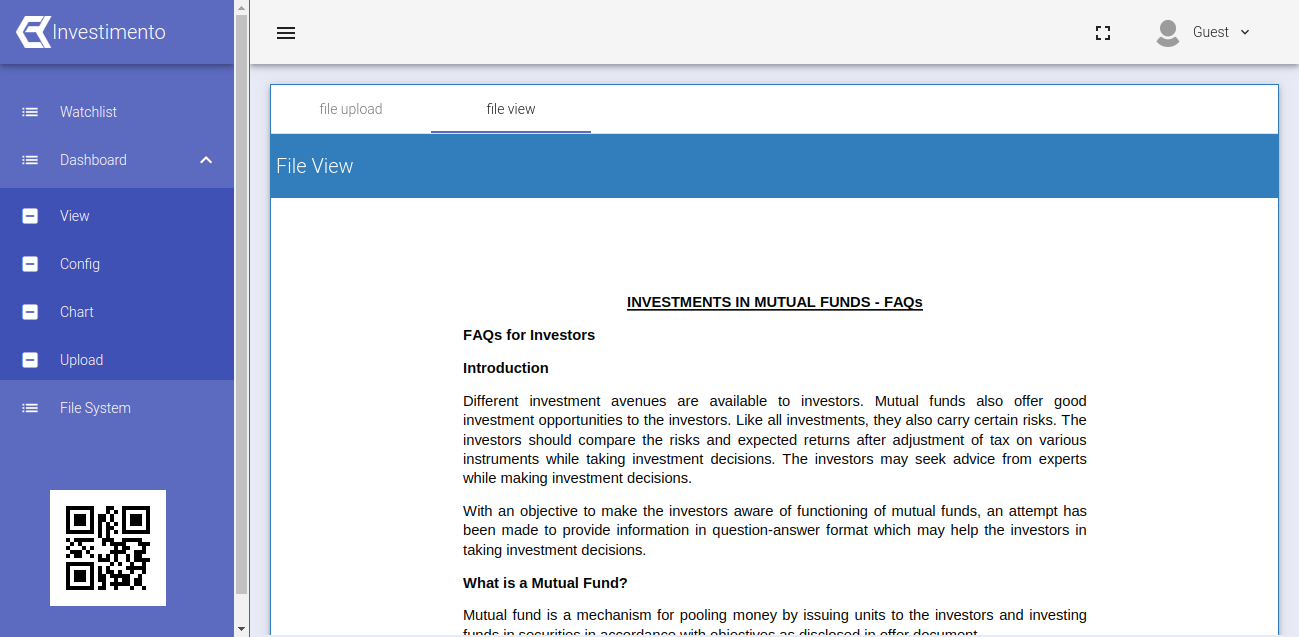Click the "INVESTMENTS IN MUTUAL FUNDS - FAQs" title
The height and width of the screenshot is (637, 1299).
click(775, 302)
